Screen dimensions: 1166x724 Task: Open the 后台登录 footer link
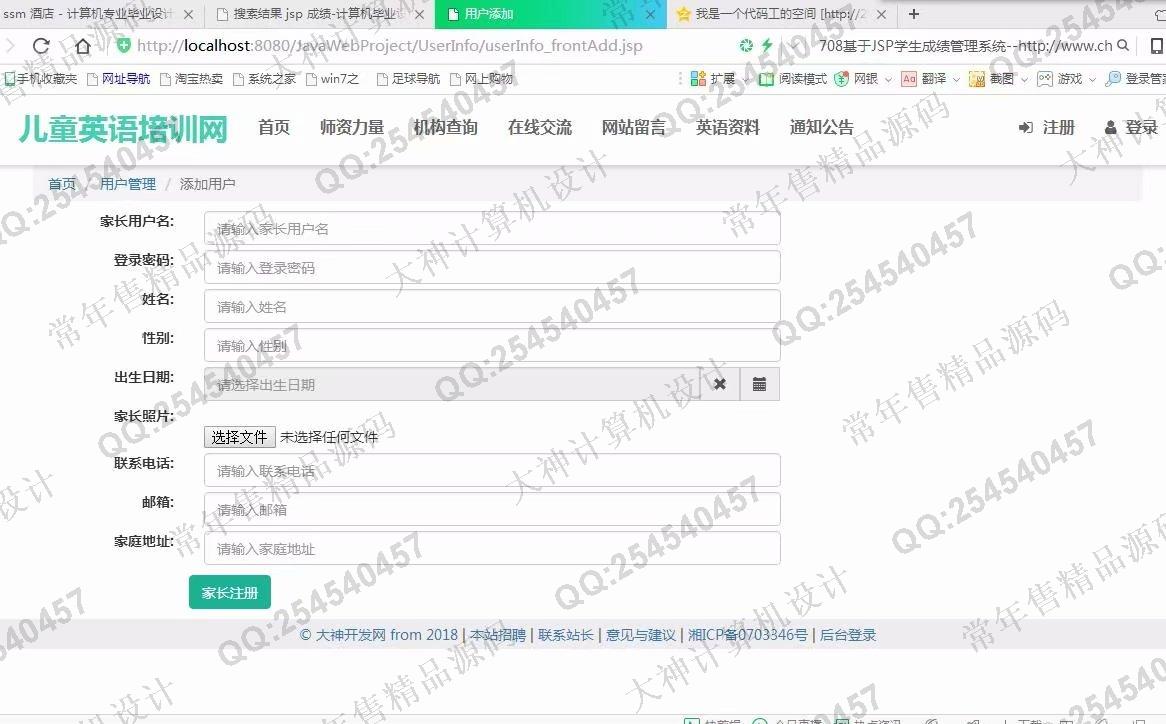click(x=848, y=635)
